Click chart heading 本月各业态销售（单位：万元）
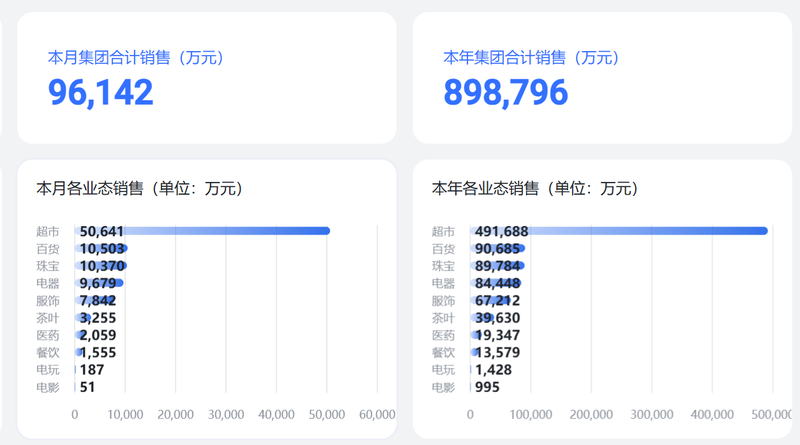 pos(140,188)
